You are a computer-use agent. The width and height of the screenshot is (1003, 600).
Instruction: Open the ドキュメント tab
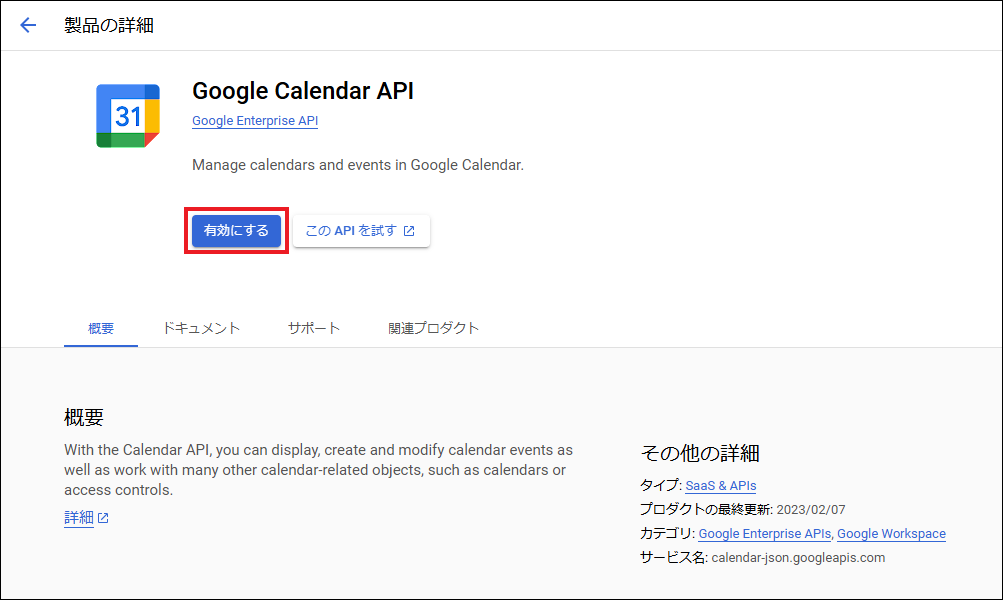(x=201, y=328)
